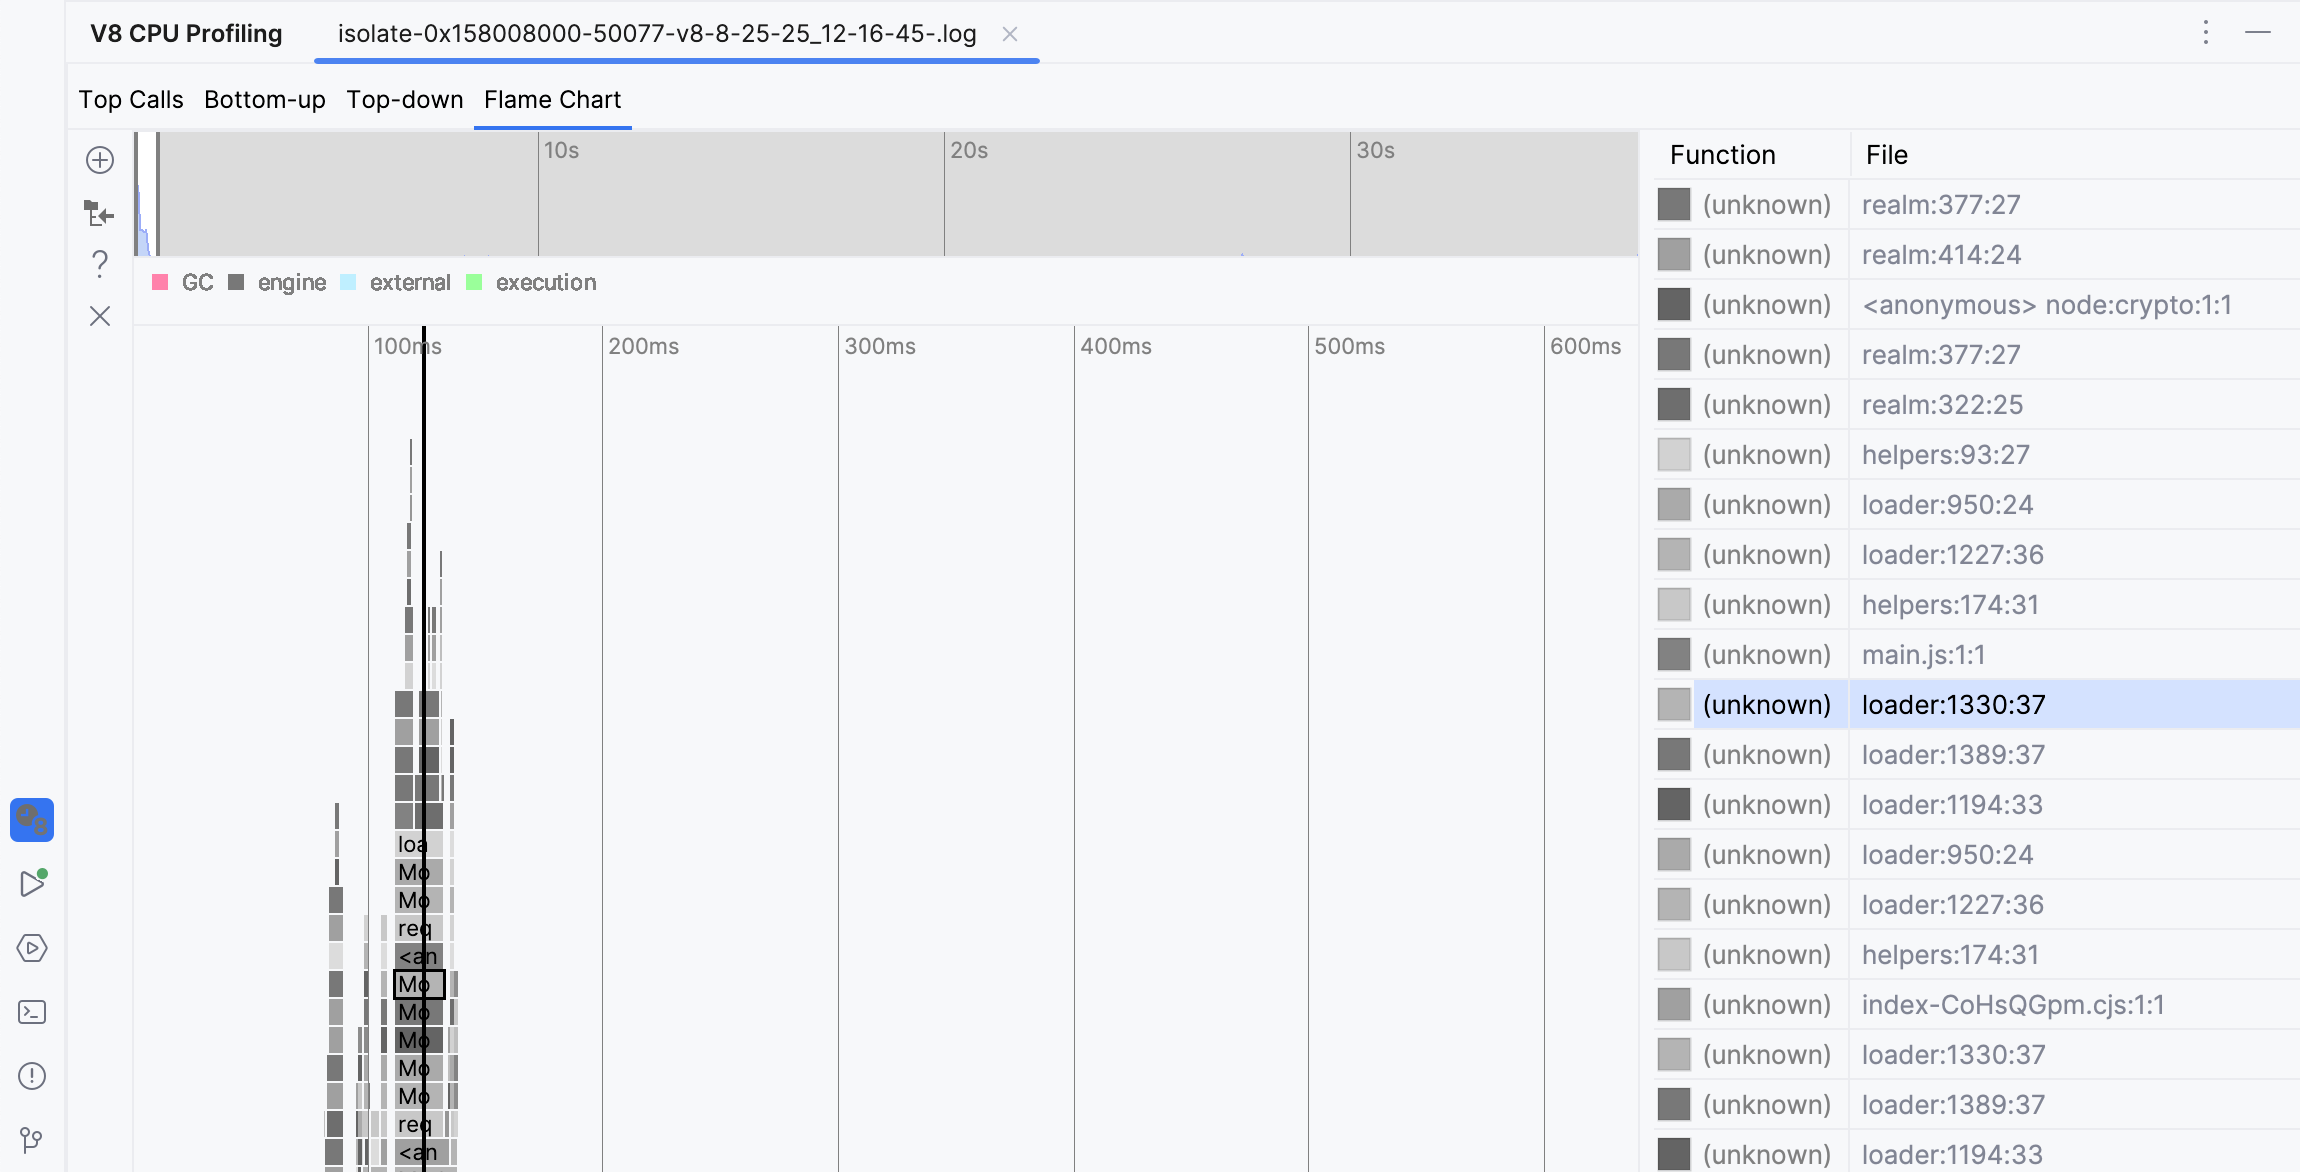The height and width of the screenshot is (1172, 2300).
Task: Close the isolate log file tab
Action: coord(1010,34)
